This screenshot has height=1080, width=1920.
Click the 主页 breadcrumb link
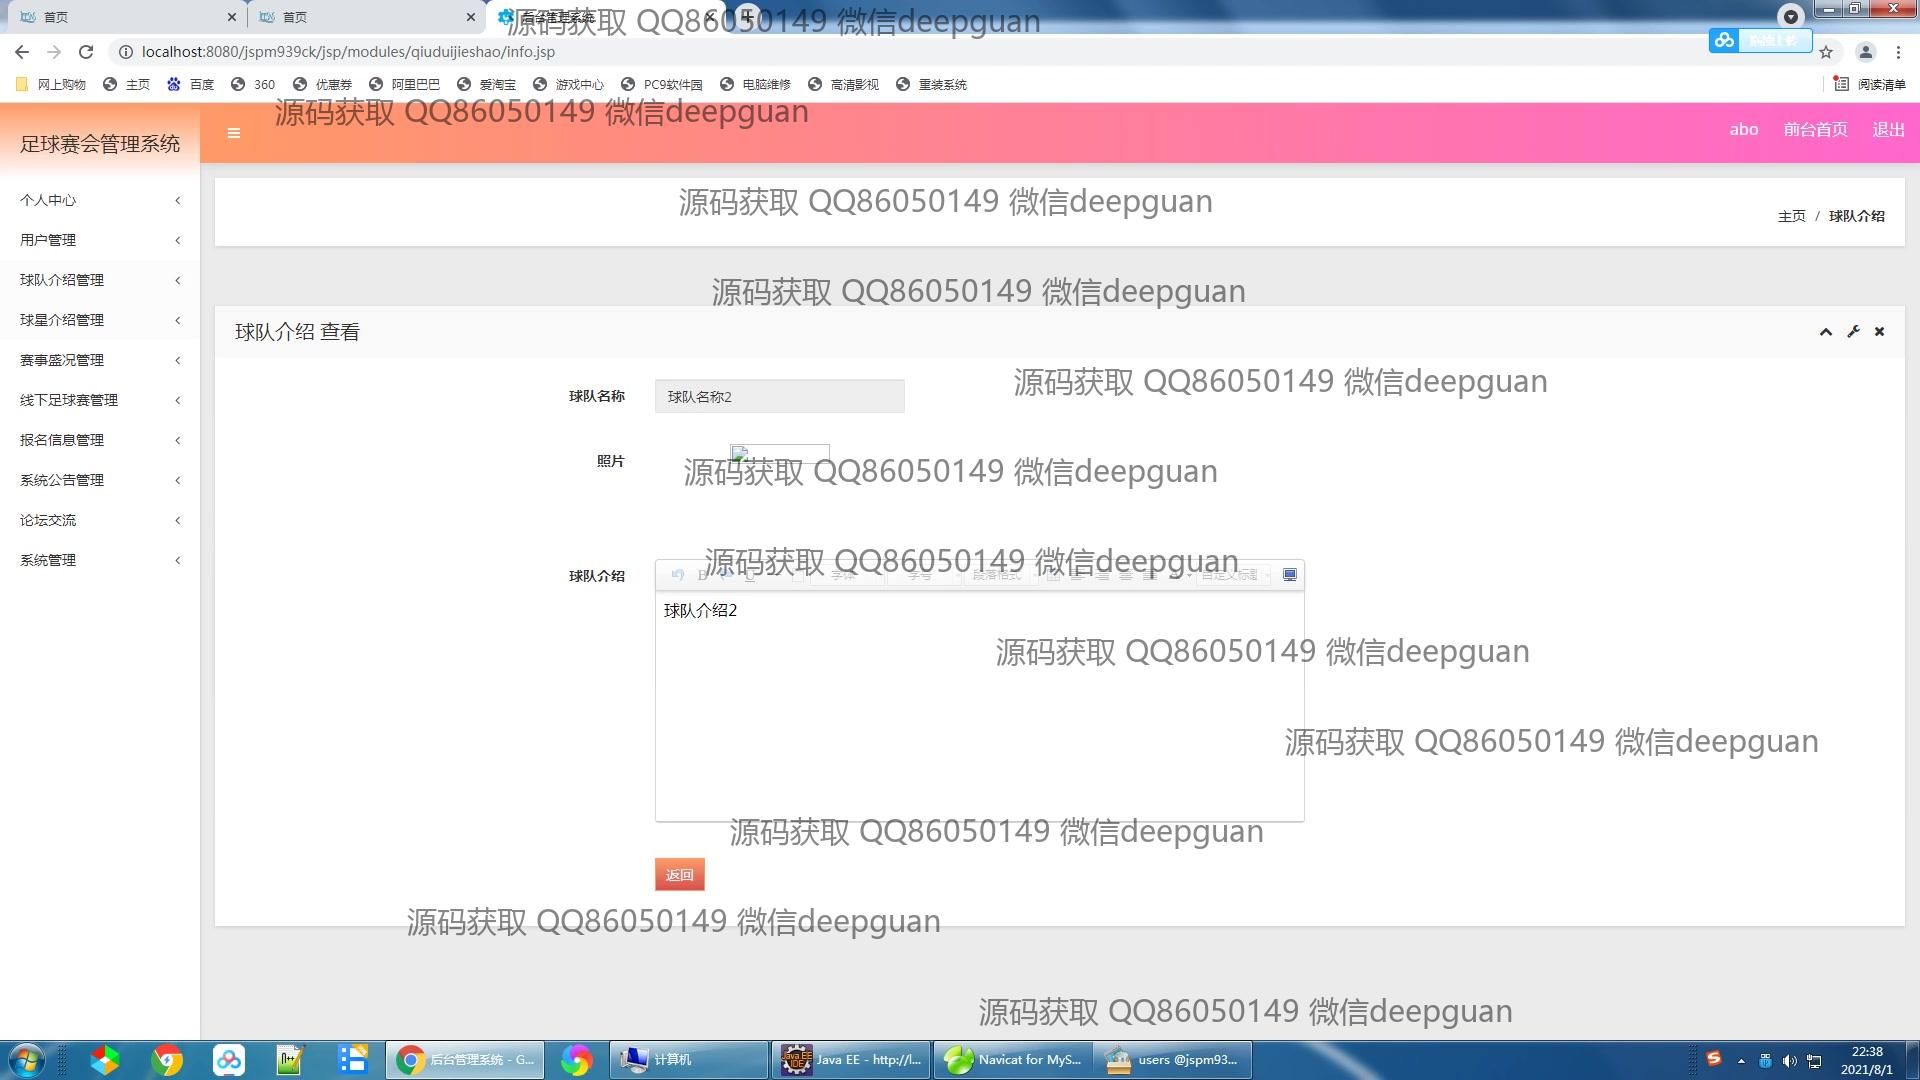1791,216
